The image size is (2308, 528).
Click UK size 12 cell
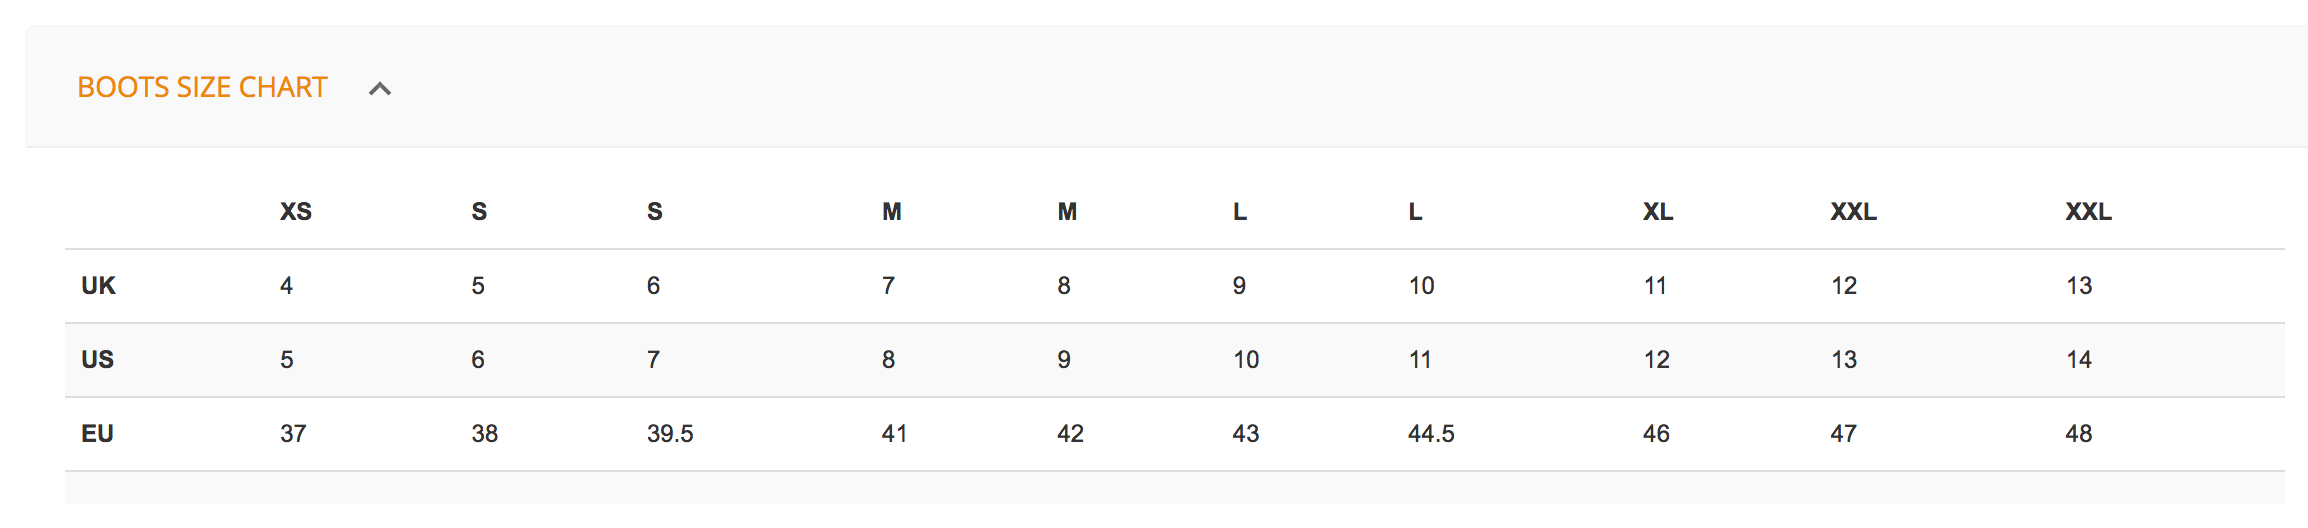[x=1844, y=286]
